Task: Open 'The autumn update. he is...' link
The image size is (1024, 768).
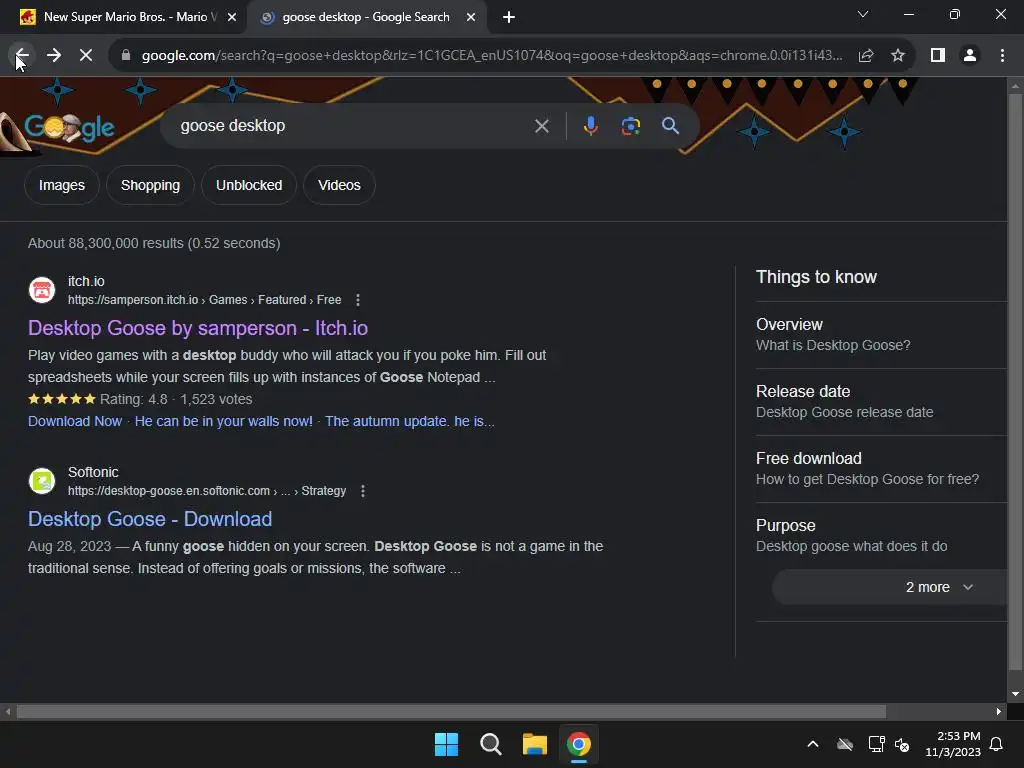Action: (409, 421)
